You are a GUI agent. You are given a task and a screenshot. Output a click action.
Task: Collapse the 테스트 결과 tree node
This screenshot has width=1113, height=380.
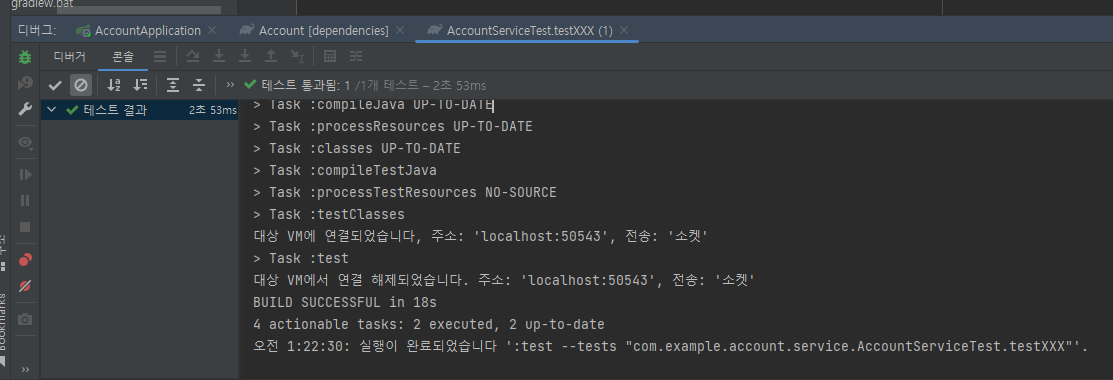point(52,110)
